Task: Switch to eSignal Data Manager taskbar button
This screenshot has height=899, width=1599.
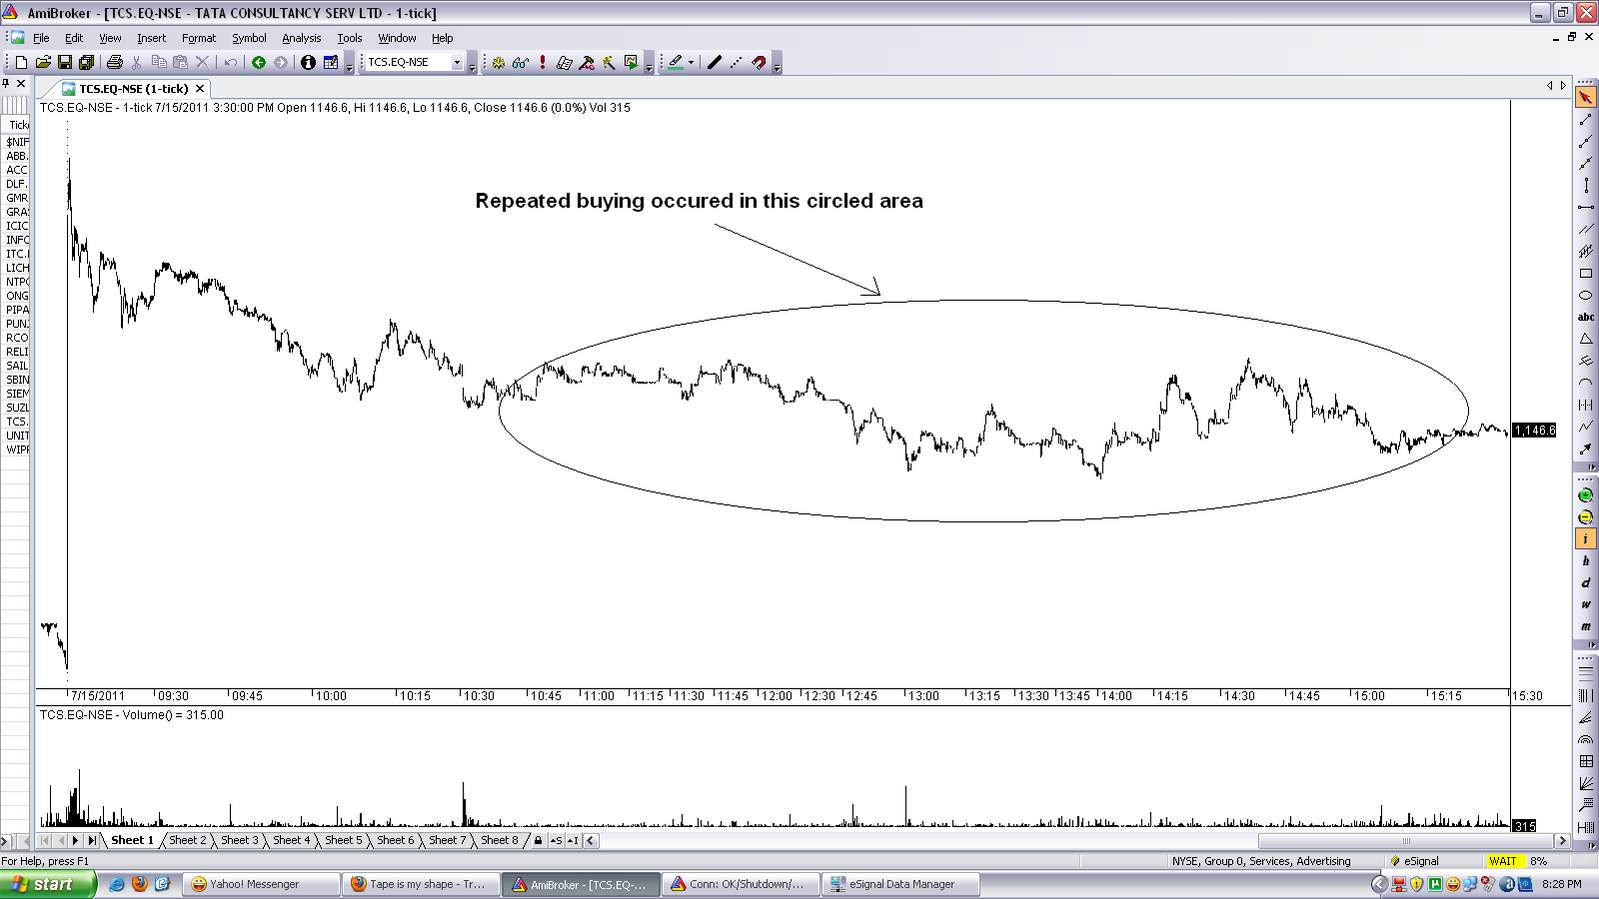Action: [x=901, y=884]
